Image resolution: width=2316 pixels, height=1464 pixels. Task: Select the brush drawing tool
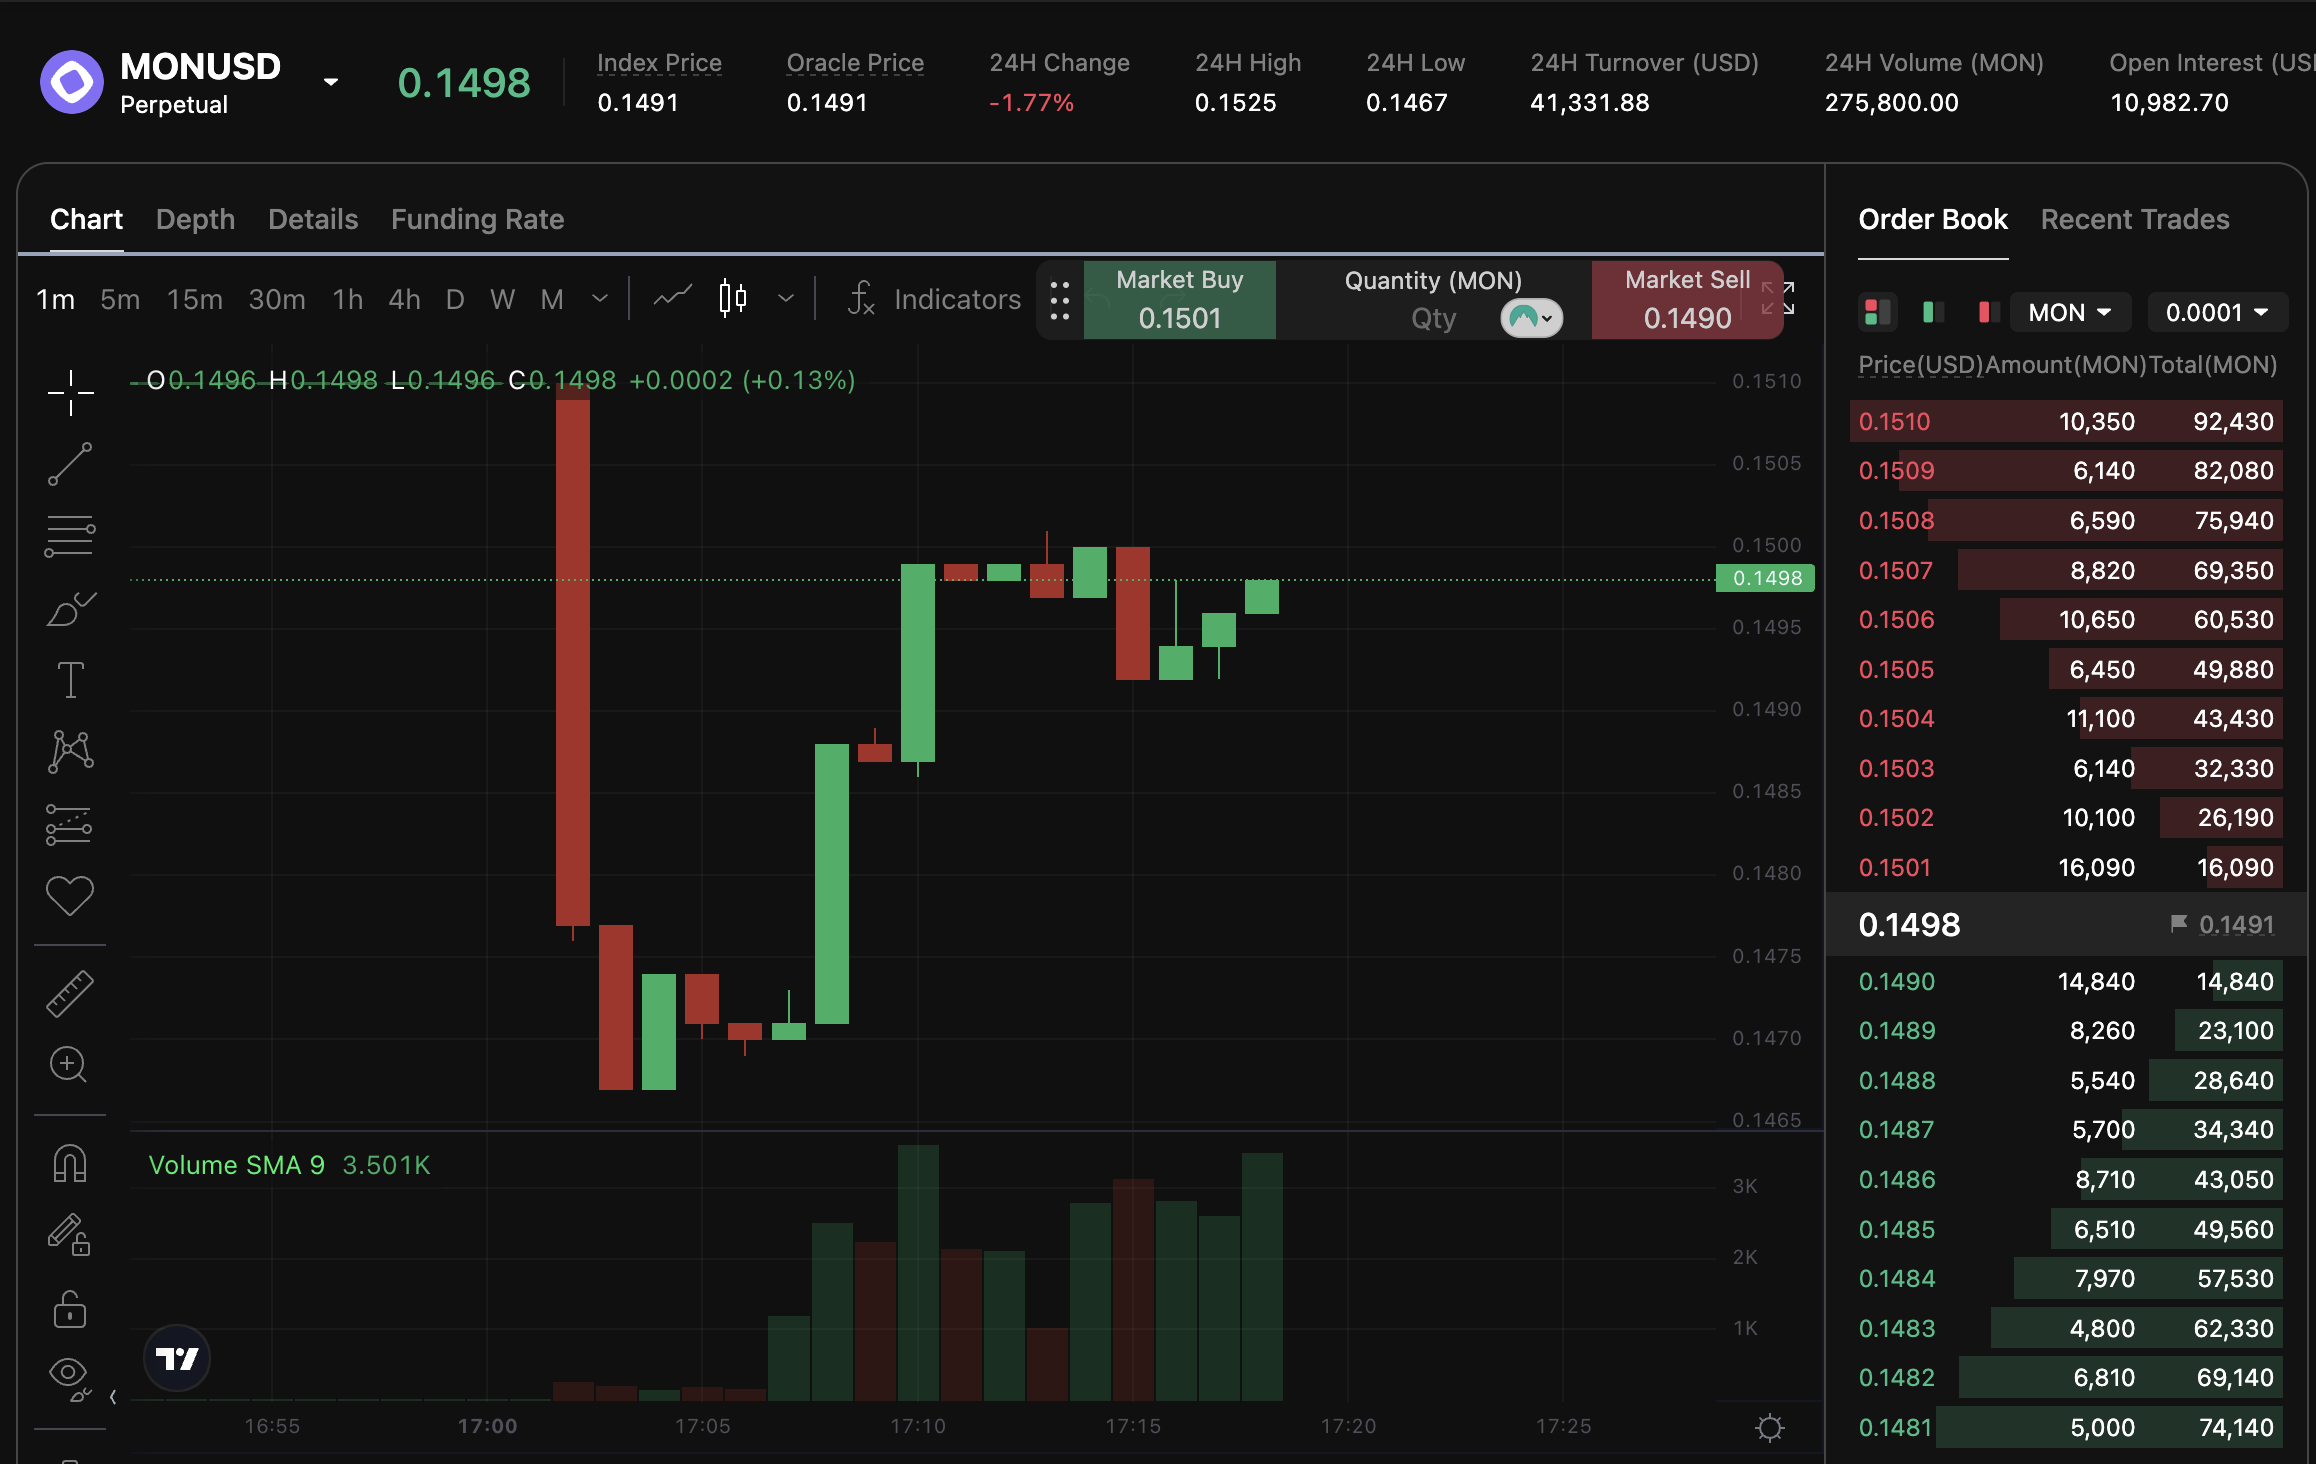pyautogui.click(x=70, y=608)
